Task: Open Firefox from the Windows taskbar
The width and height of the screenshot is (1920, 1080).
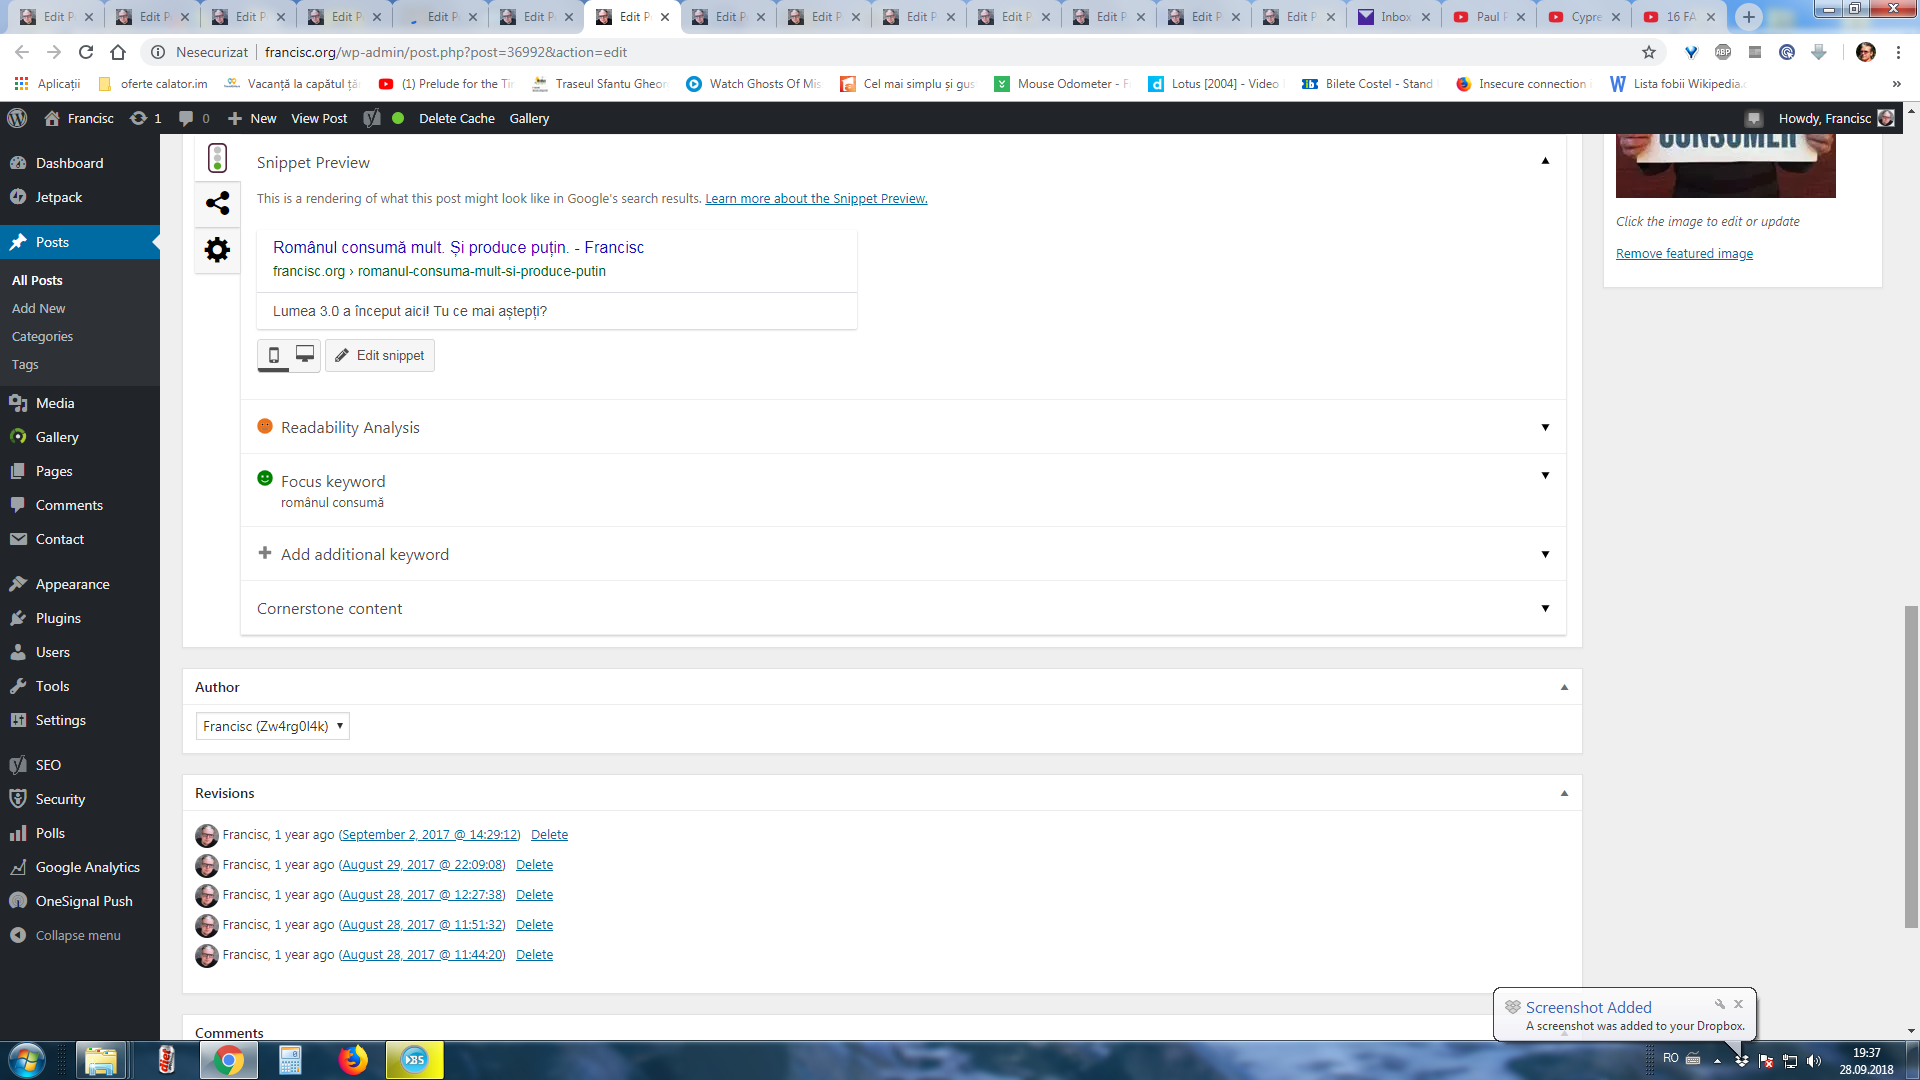Action: point(352,1060)
